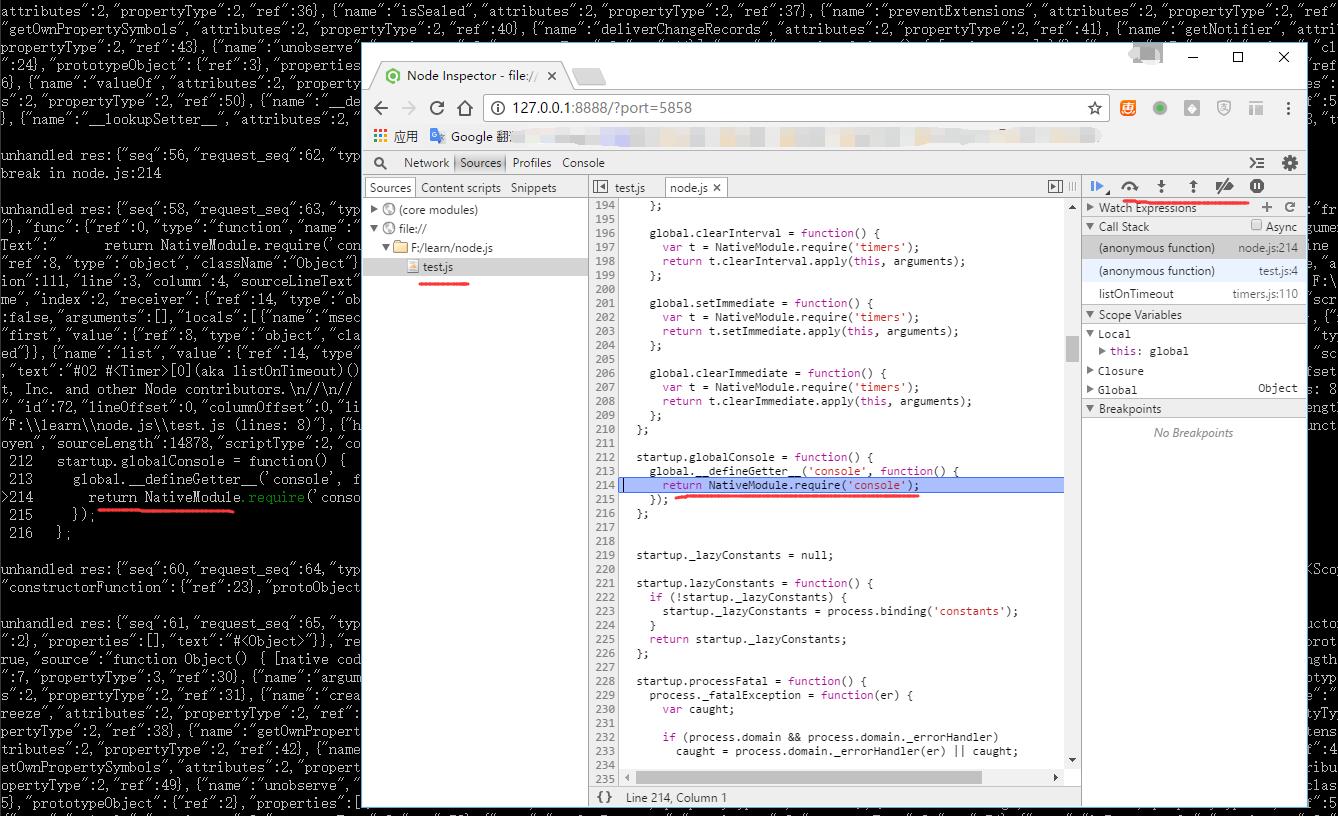Click the address bar URL
The width and height of the screenshot is (1338, 816).
[601, 108]
